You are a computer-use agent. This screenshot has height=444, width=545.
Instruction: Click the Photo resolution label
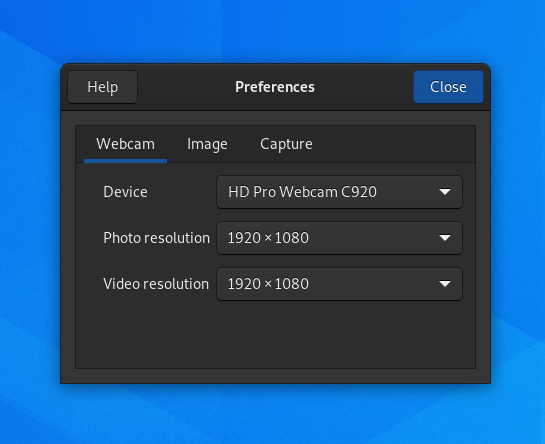(156, 238)
